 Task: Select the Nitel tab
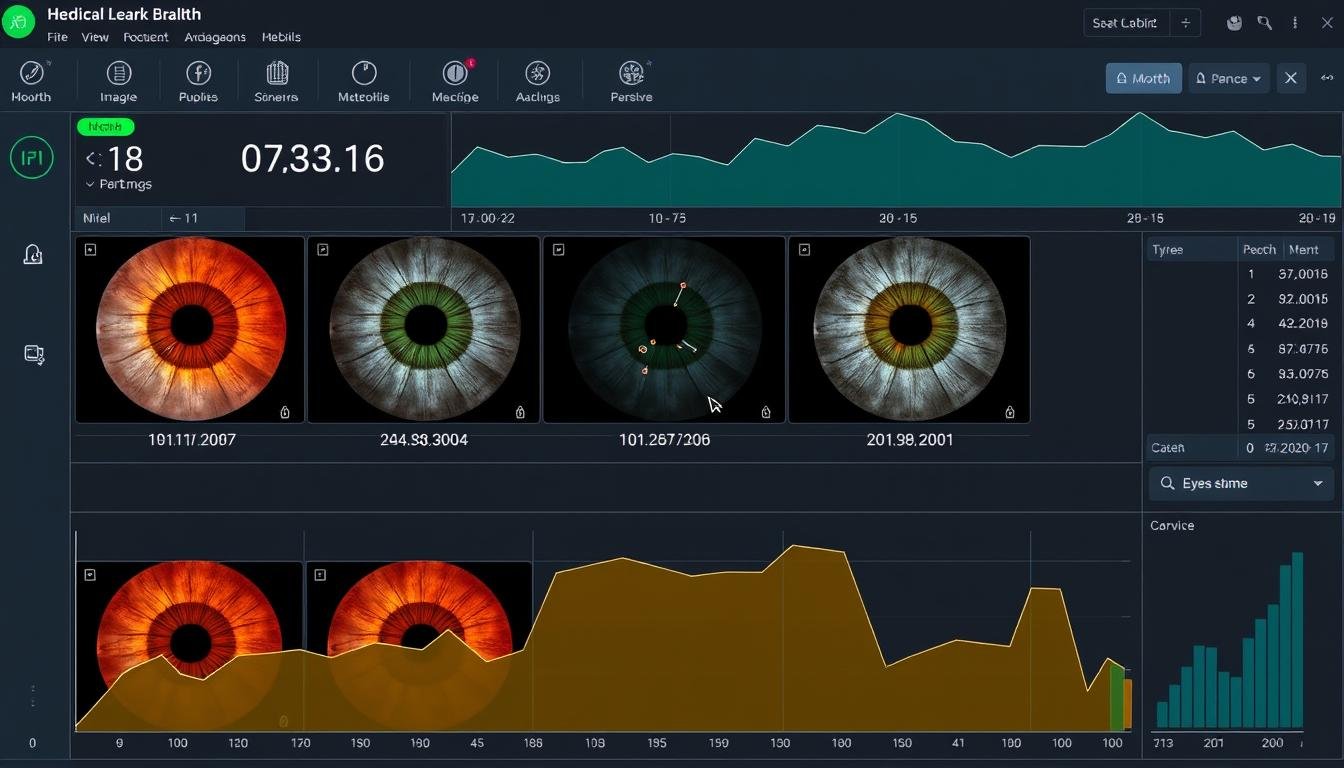click(117, 218)
